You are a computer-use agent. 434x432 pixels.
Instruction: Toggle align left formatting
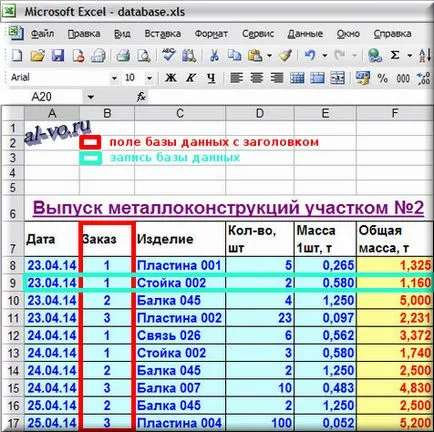click(x=236, y=78)
